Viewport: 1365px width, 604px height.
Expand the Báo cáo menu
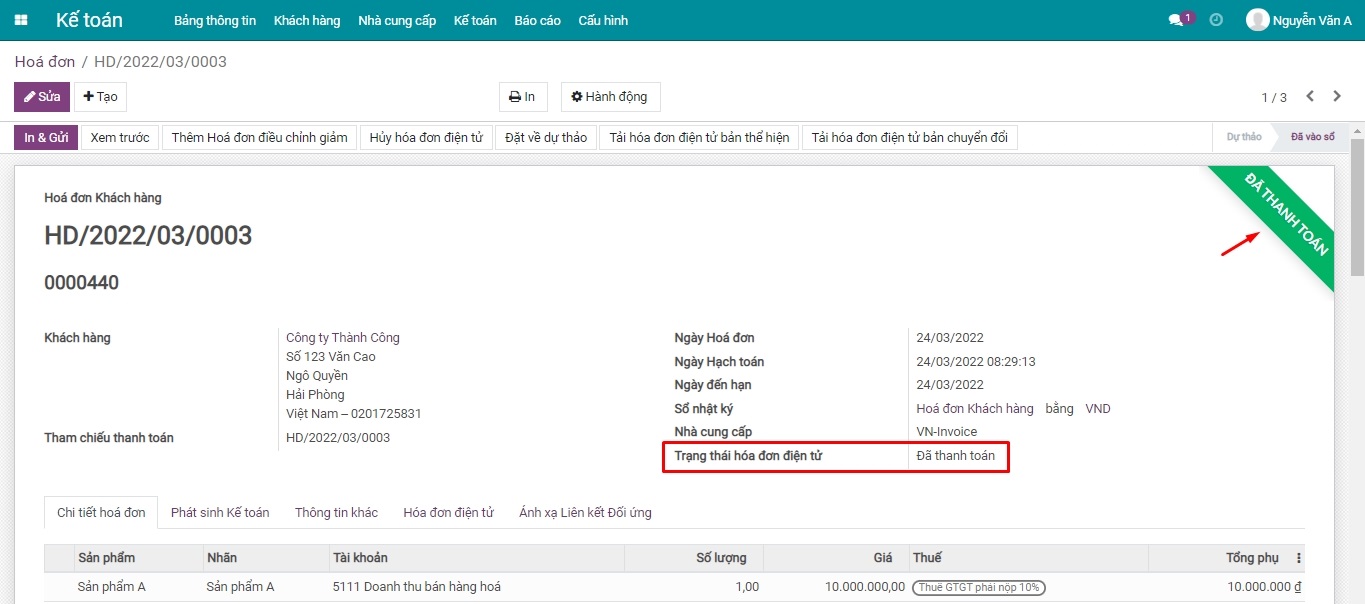(x=537, y=20)
